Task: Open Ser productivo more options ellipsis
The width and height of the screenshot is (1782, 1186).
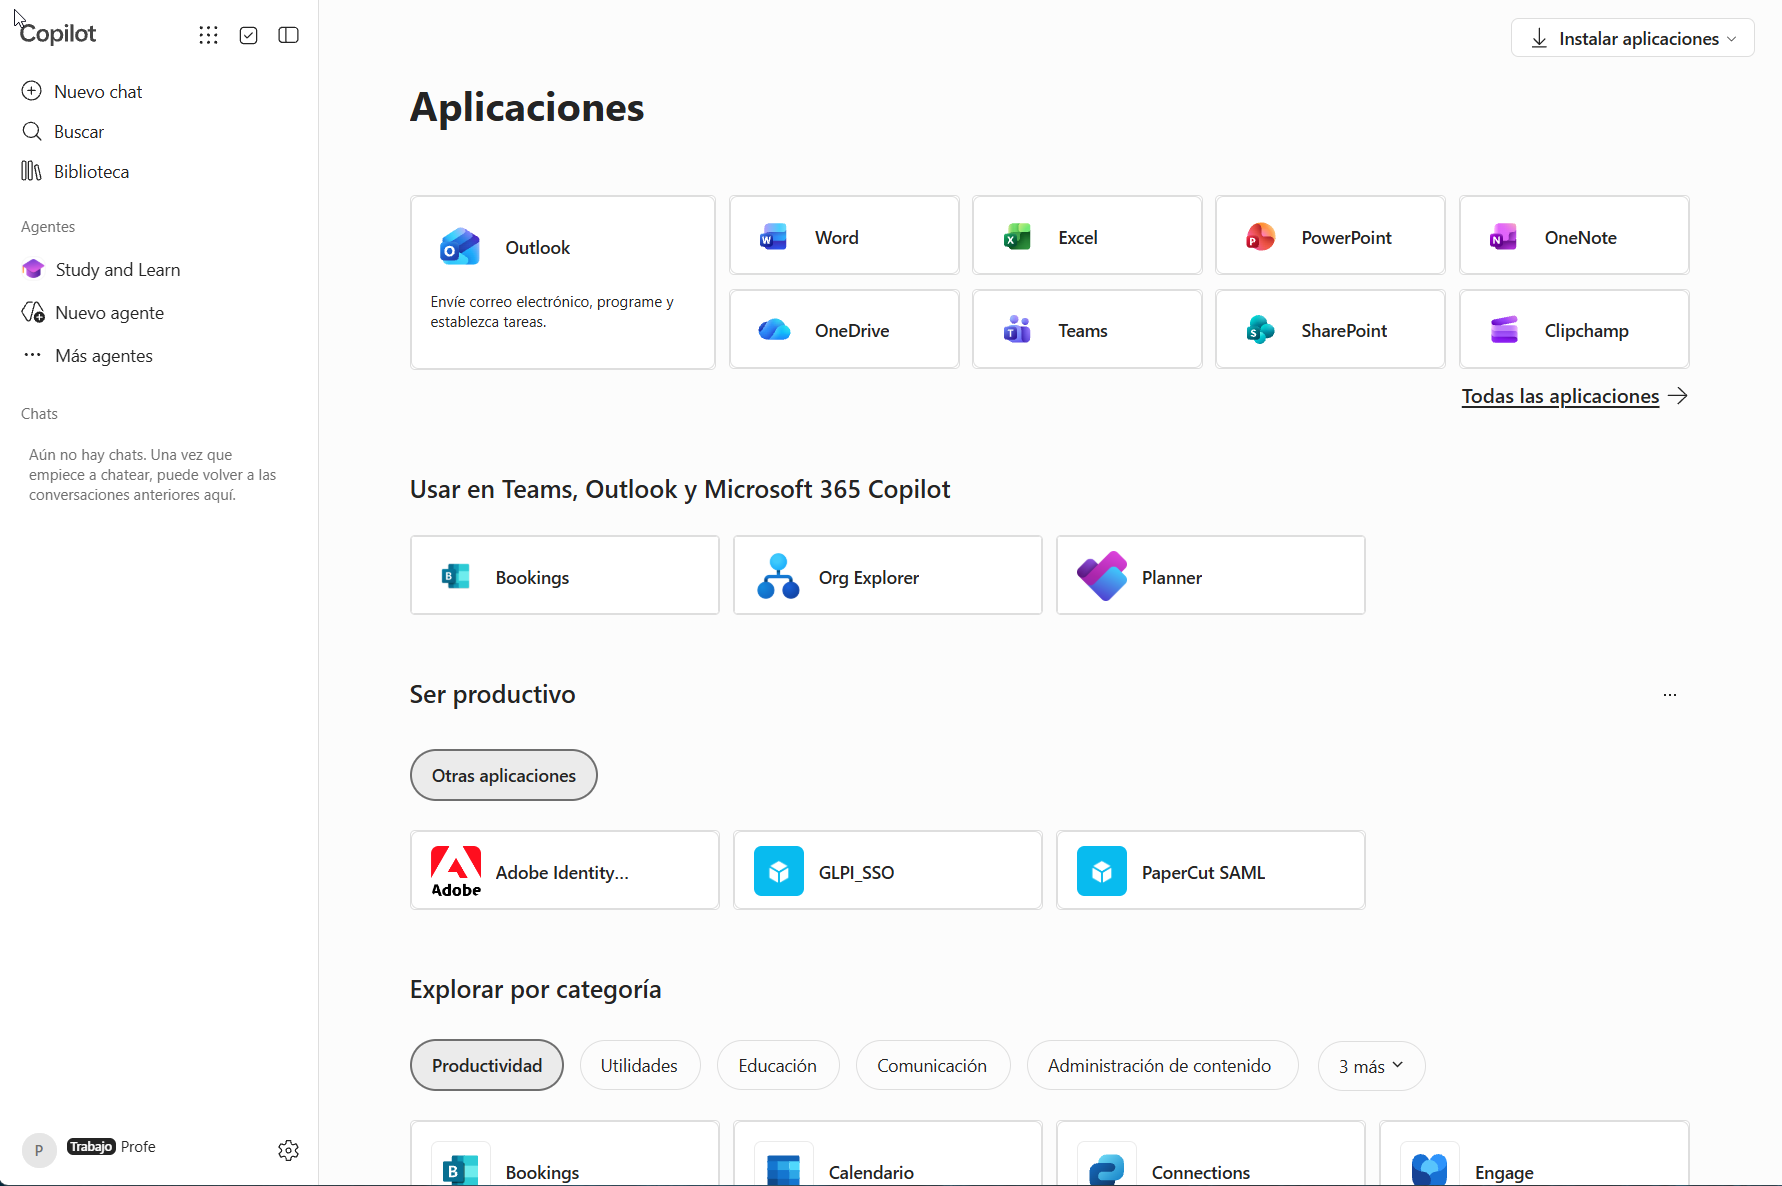Action: click(1670, 694)
